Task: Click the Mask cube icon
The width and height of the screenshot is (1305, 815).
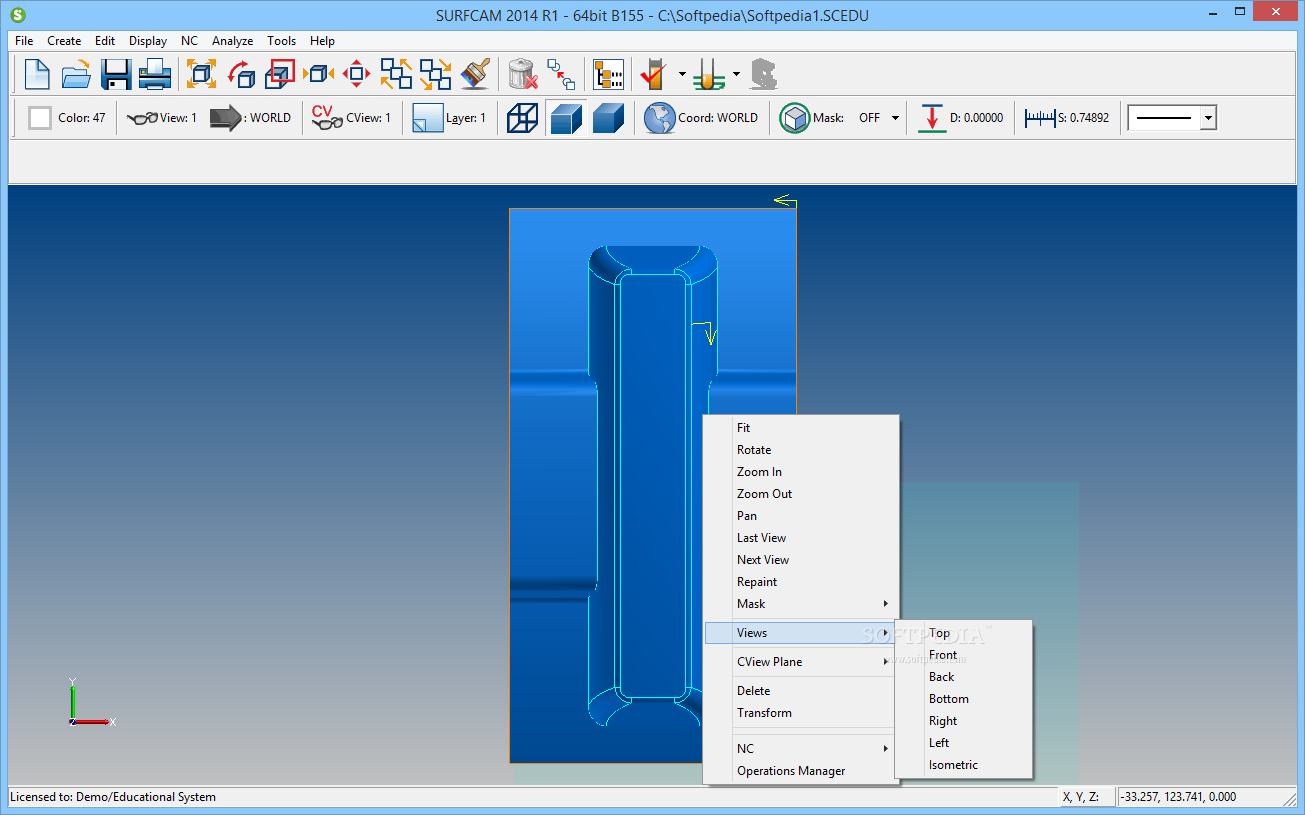Action: (x=795, y=118)
